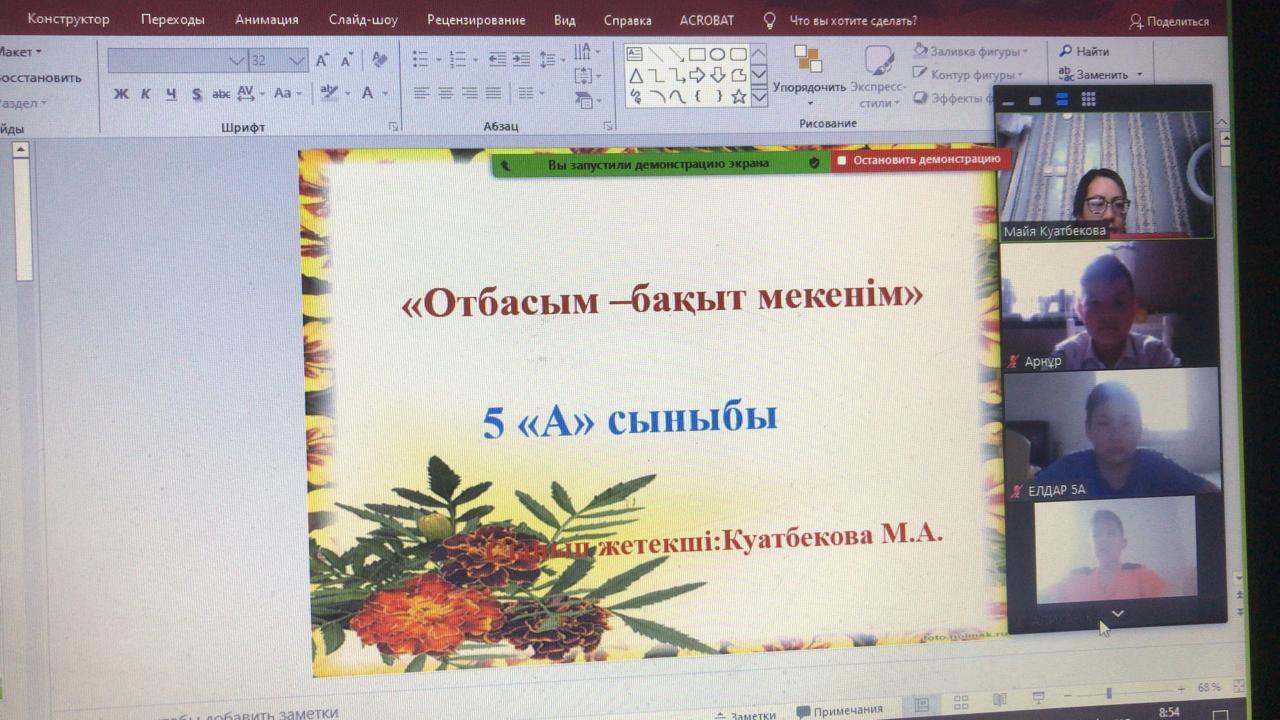Toggle italic К formatting

[146, 94]
